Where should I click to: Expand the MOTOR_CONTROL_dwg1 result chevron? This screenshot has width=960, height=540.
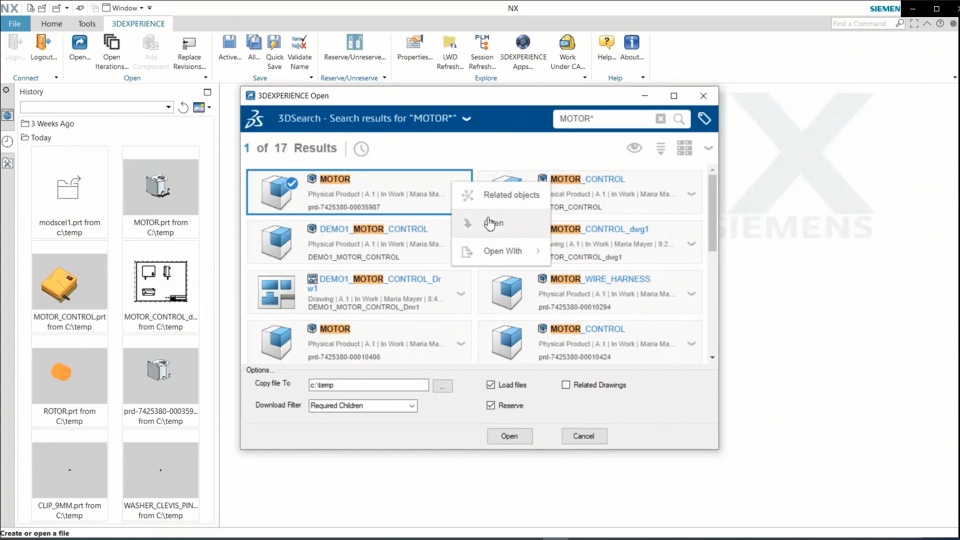(x=691, y=244)
